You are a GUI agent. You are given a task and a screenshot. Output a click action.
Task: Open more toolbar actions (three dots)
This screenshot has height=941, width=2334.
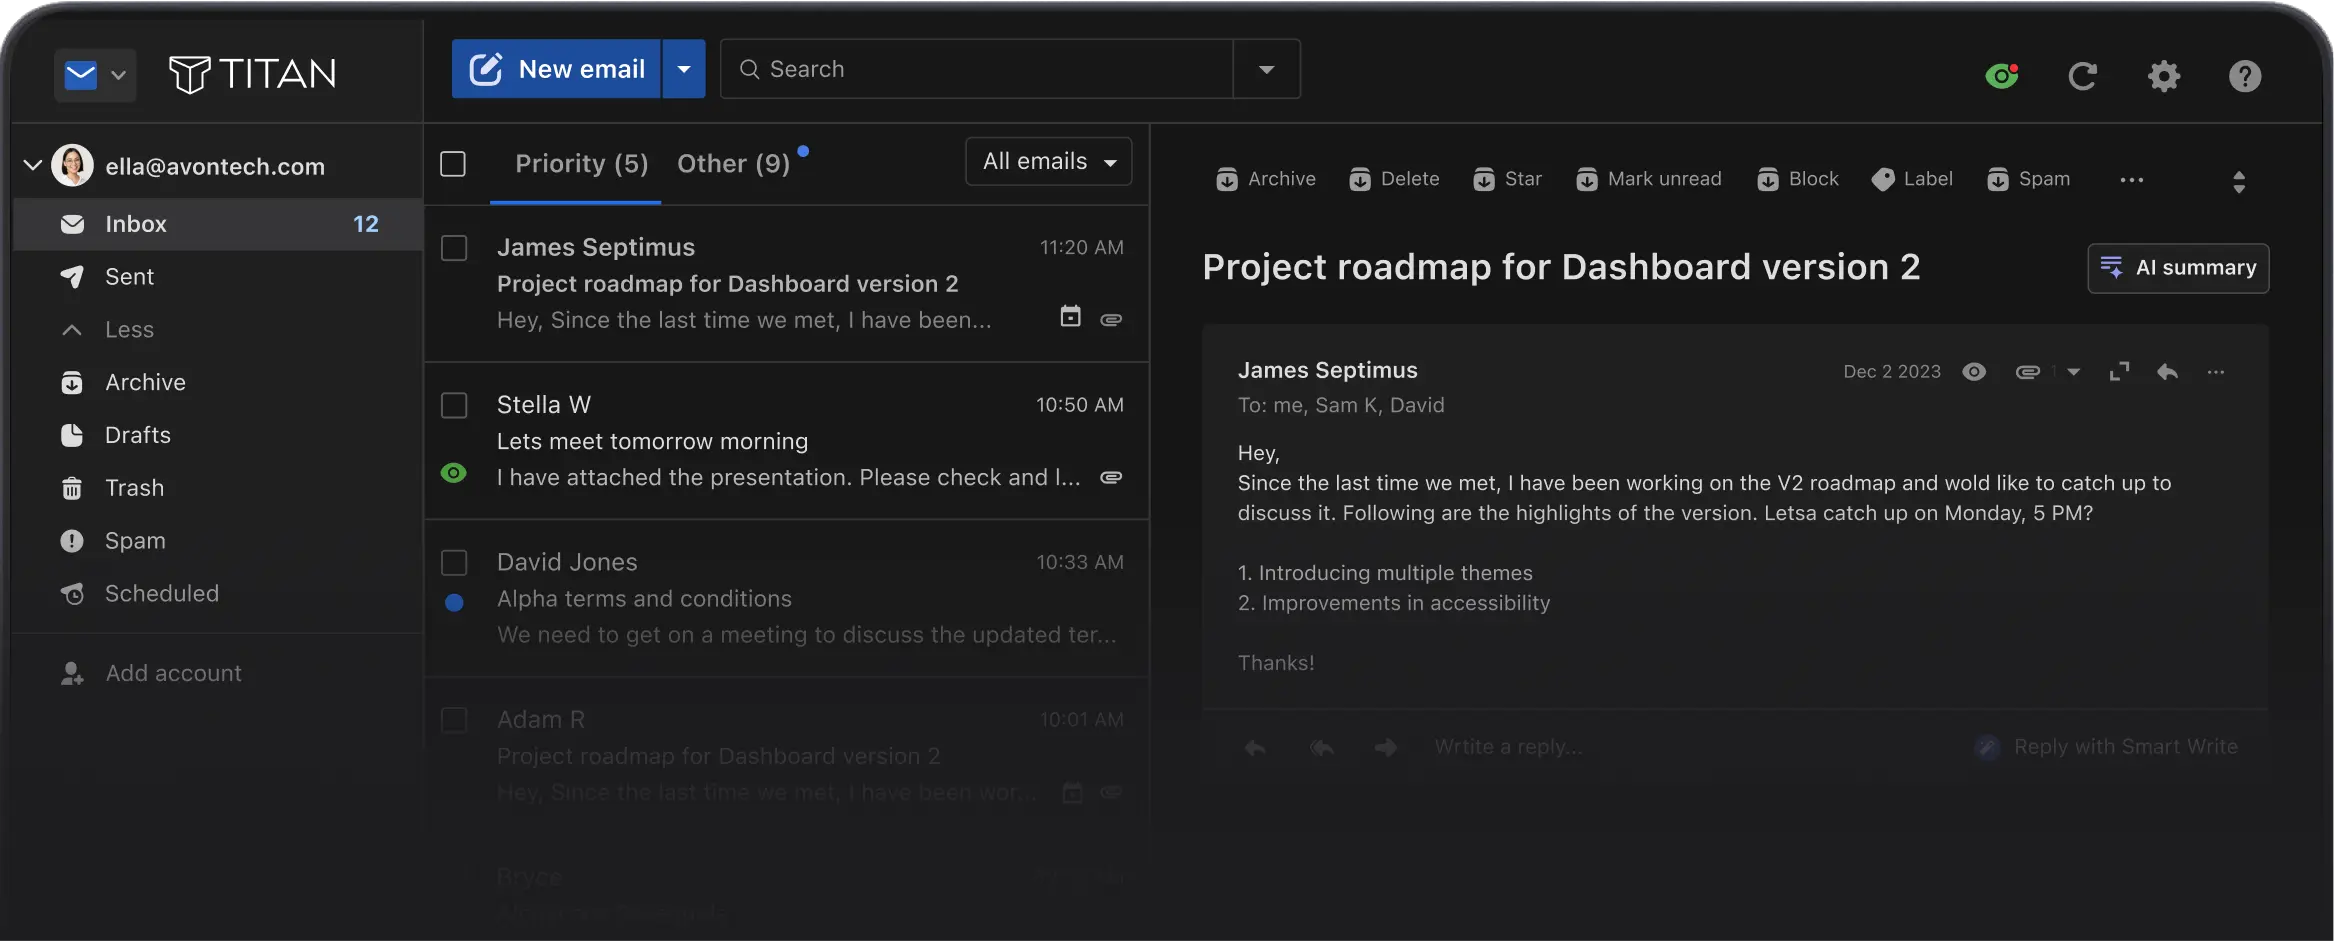(x=2132, y=180)
